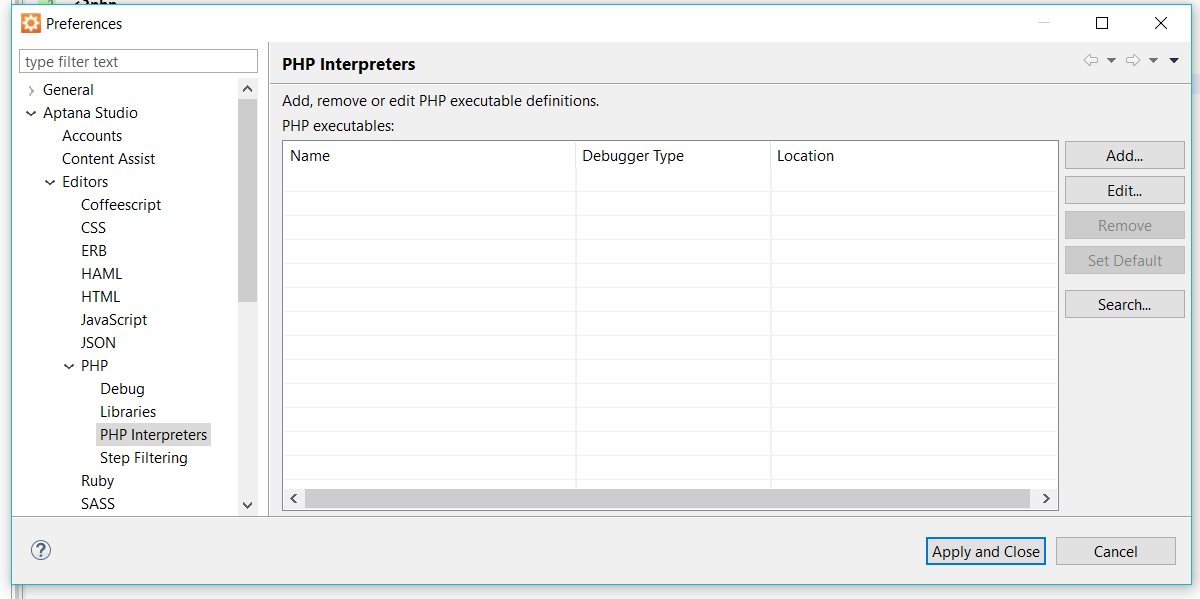Go back using the left arrow icon

(1091, 61)
